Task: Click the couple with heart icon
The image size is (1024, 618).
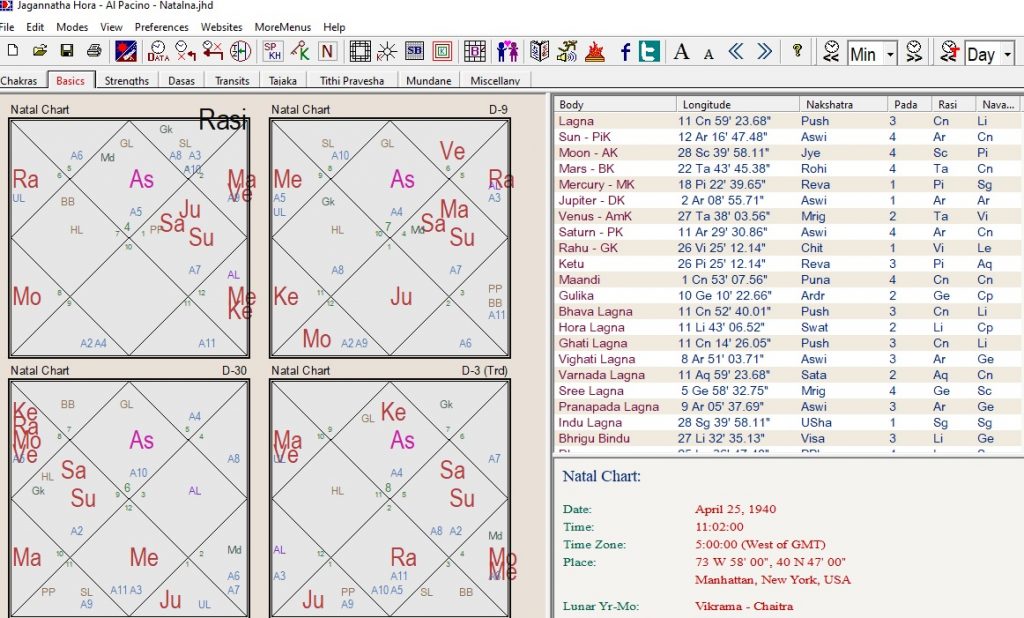Action: 507,51
